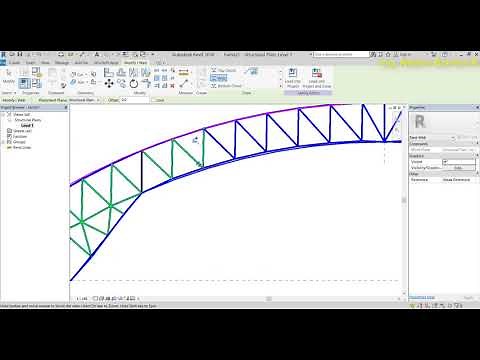The width and height of the screenshot is (480, 360).
Task: Select Level 1 in Project Browser
Action: 27,126
